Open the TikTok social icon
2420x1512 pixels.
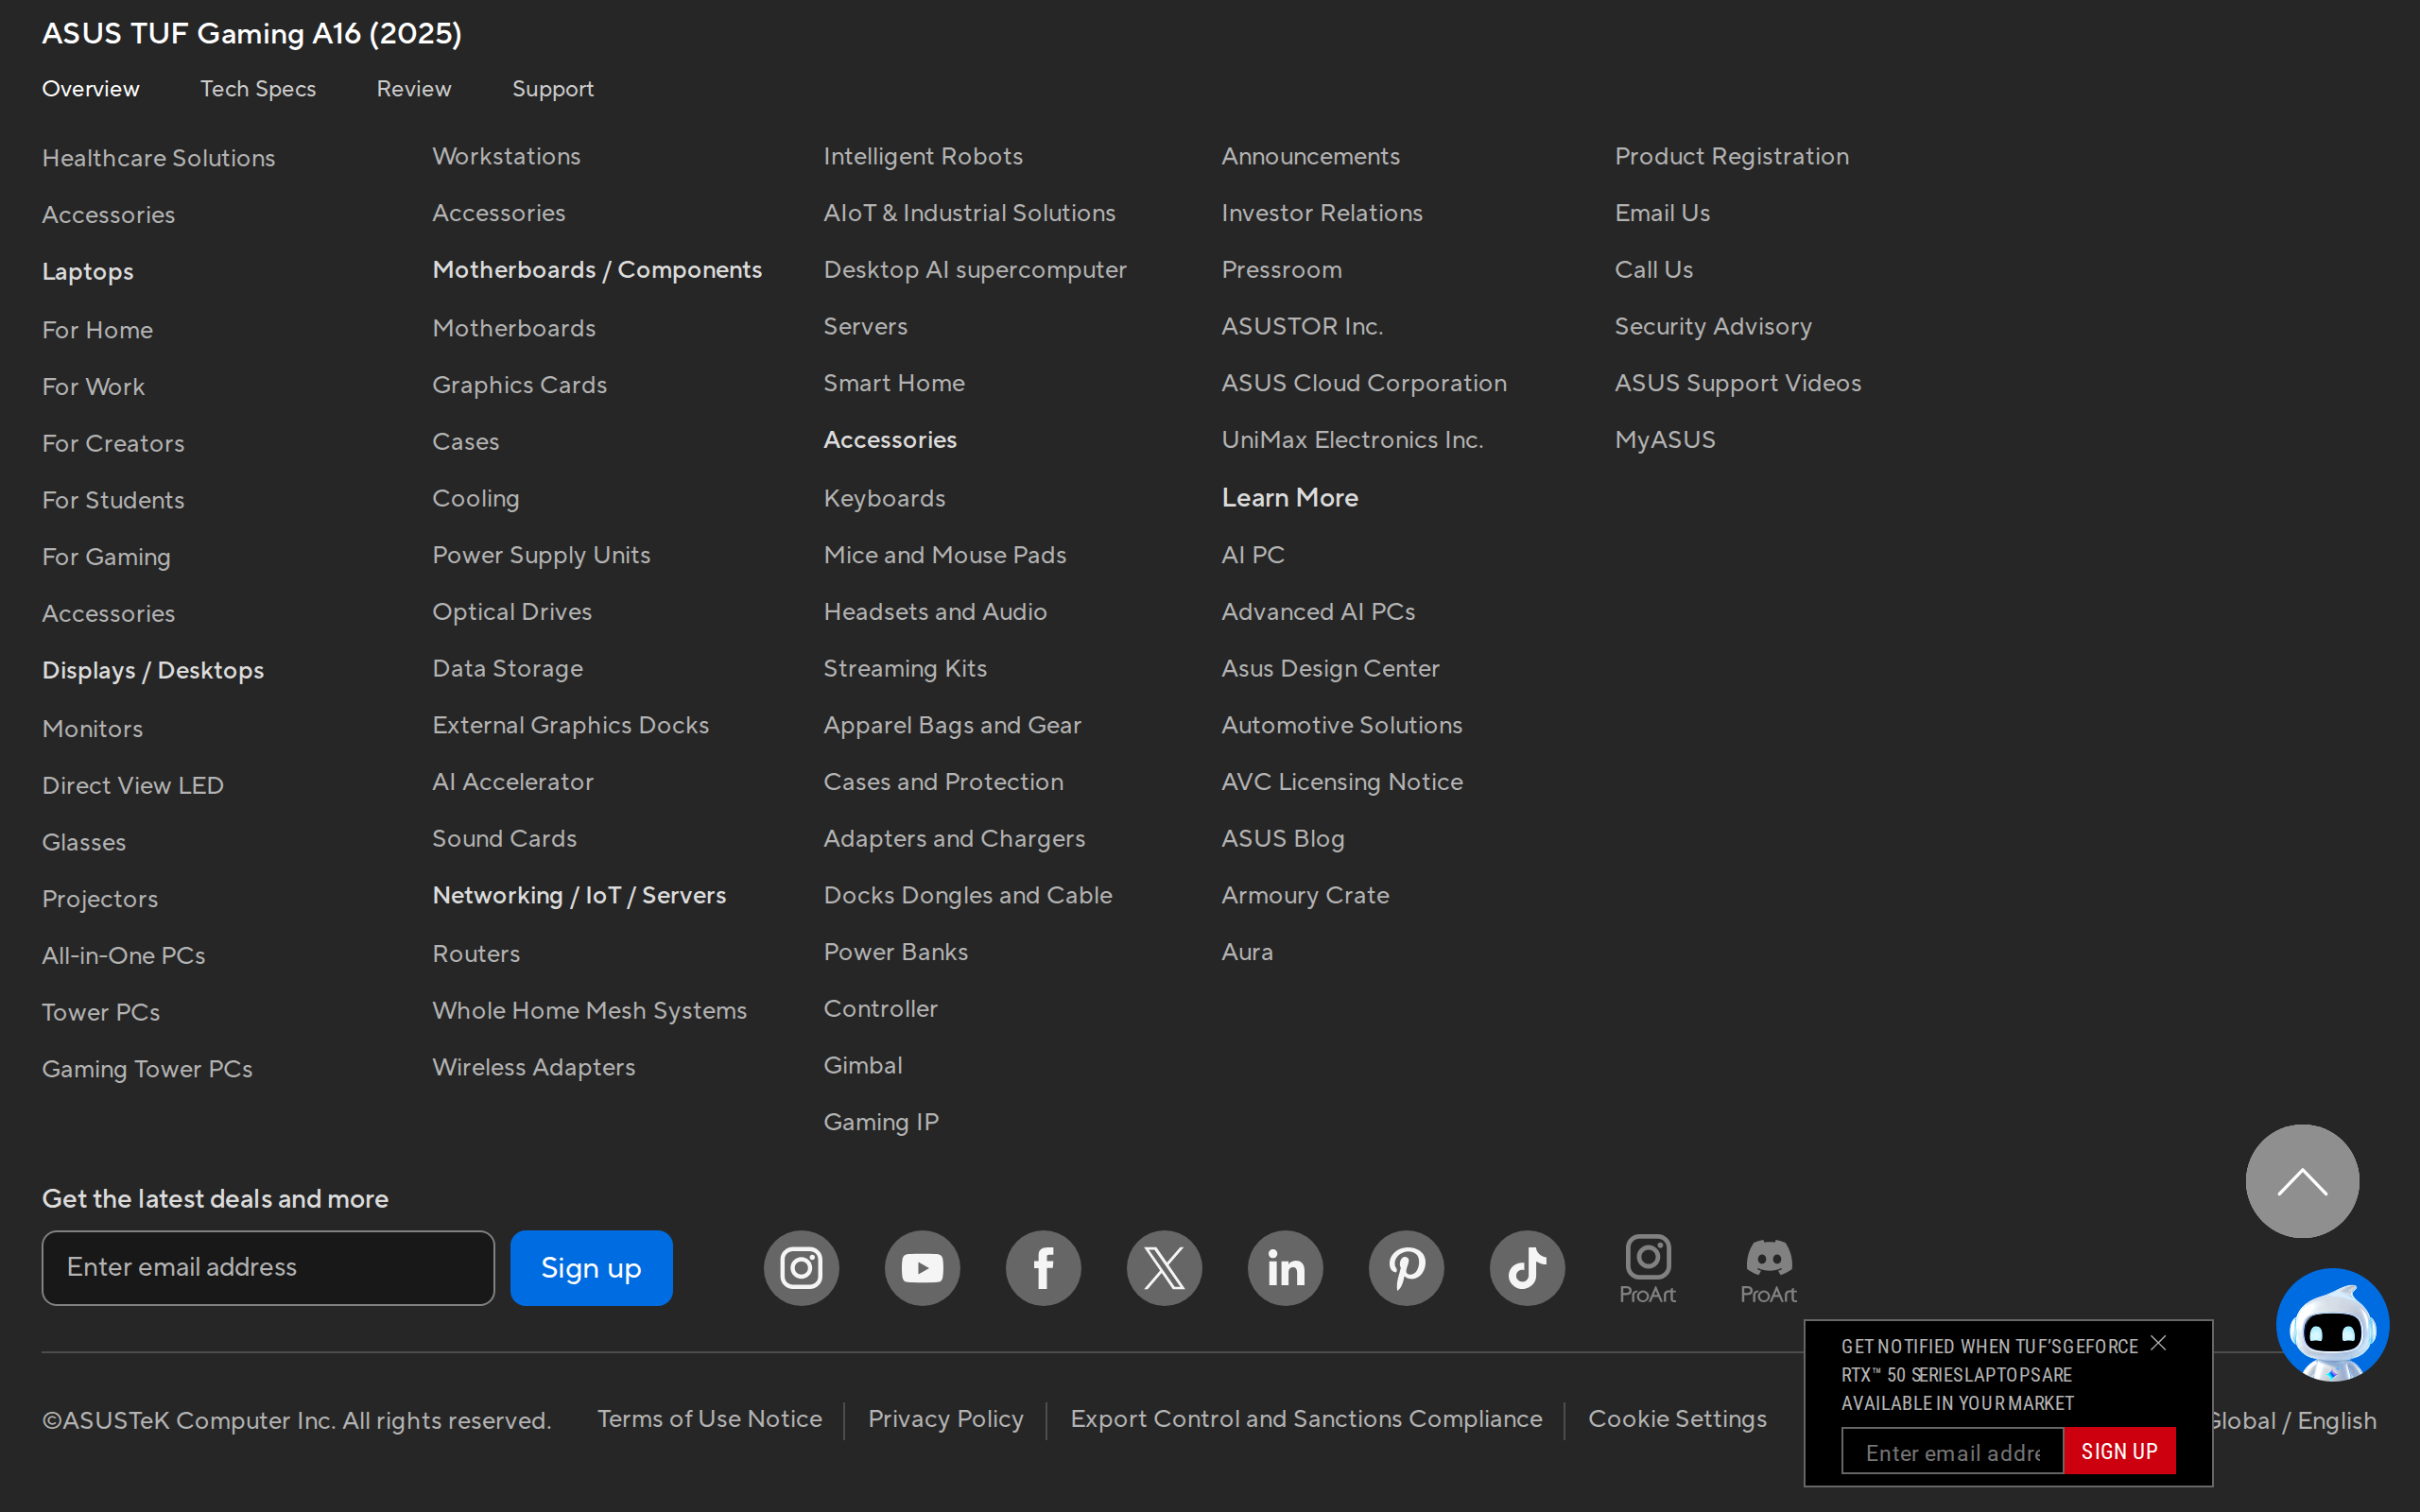coord(1527,1268)
